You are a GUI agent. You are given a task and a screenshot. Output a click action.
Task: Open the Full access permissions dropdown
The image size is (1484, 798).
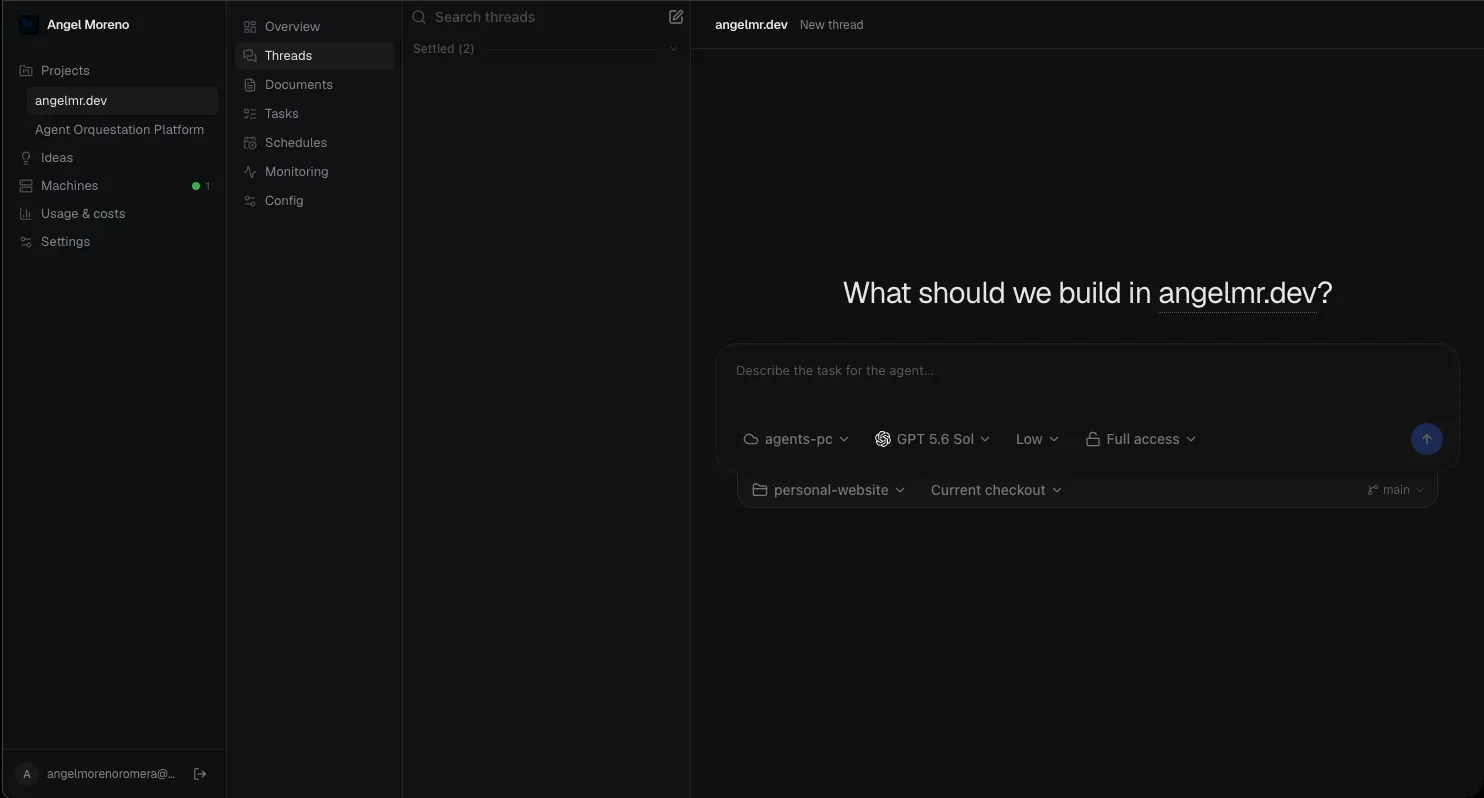1141,439
